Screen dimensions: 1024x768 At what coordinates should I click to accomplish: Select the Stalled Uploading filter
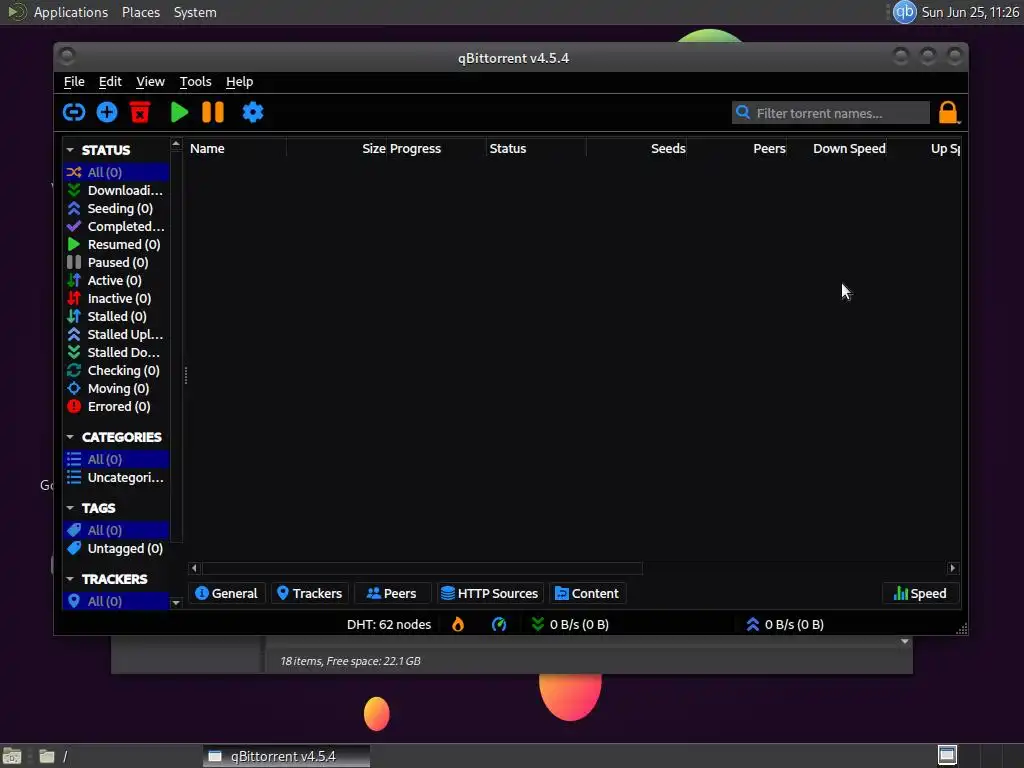(116, 334)
